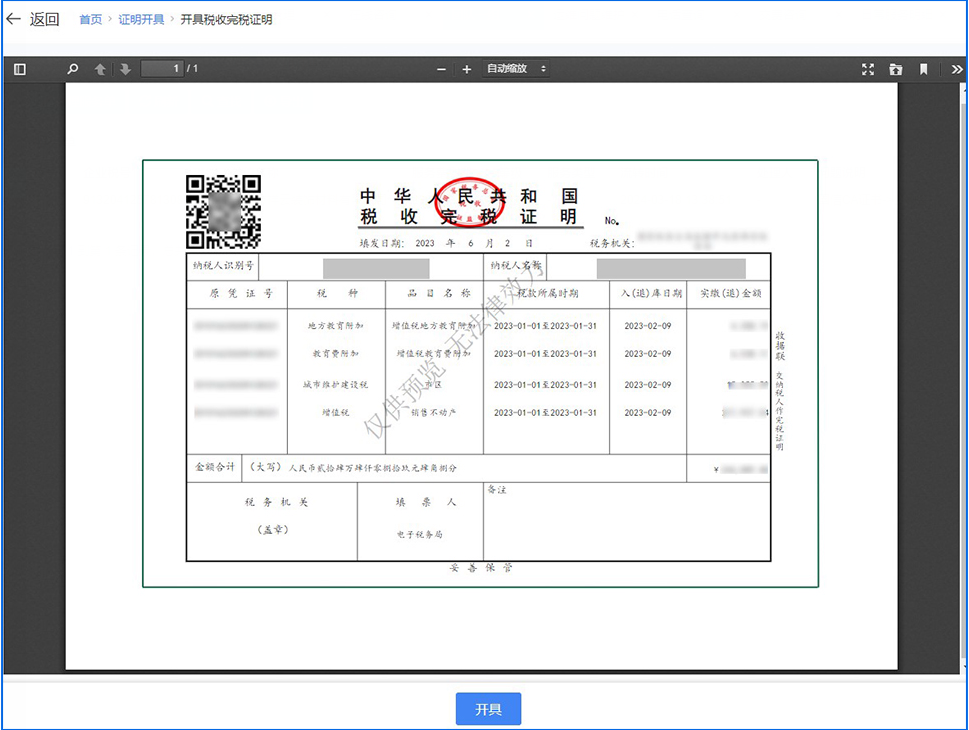Click the back arrow icon
Screen dimensions: 969x730
point(13,19)
